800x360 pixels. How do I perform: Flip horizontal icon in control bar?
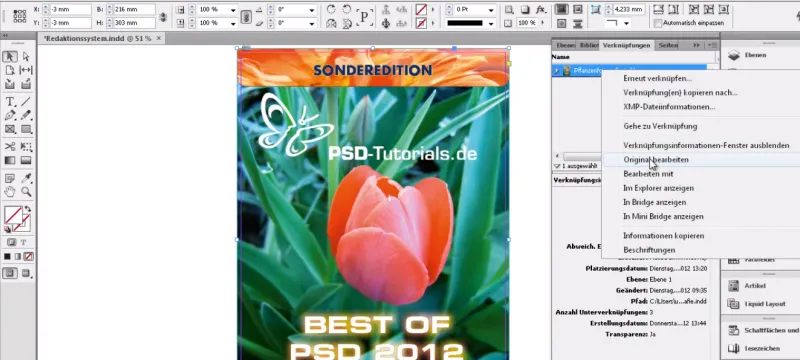(331, 23)
